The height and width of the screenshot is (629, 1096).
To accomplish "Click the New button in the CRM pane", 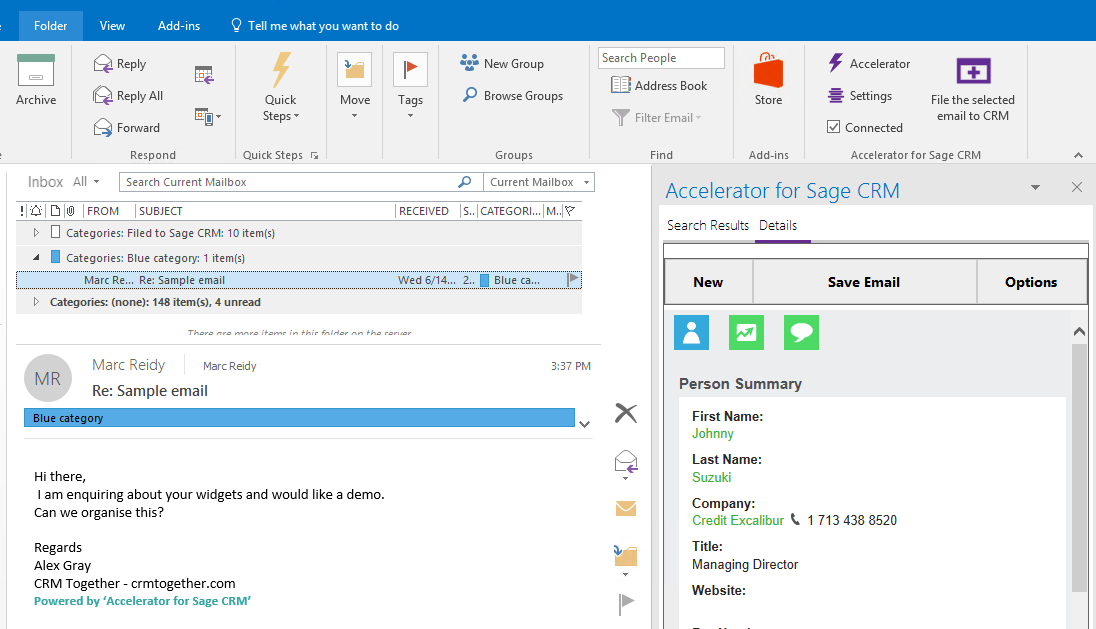I will pyautogui.click(x=708, y=282).
